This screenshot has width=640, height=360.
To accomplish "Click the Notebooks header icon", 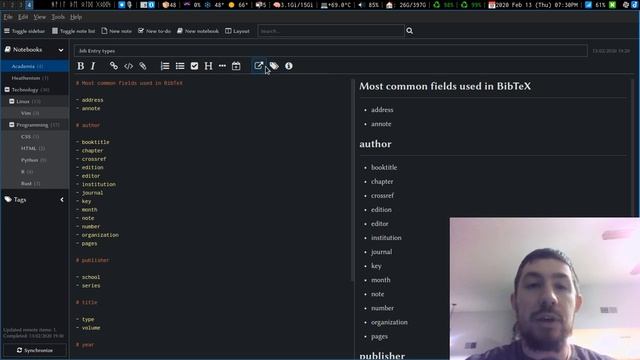I will 8,49.
